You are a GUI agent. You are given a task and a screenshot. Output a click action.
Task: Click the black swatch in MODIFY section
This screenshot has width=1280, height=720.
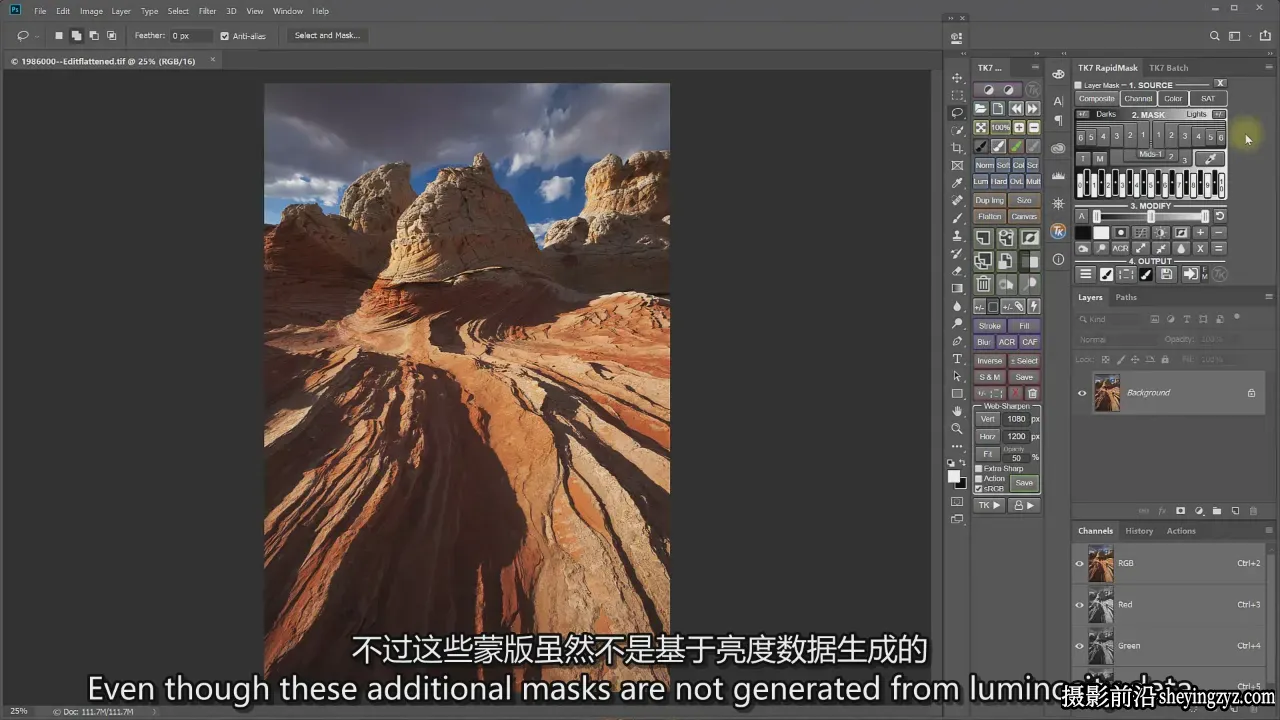[1084, 233]
